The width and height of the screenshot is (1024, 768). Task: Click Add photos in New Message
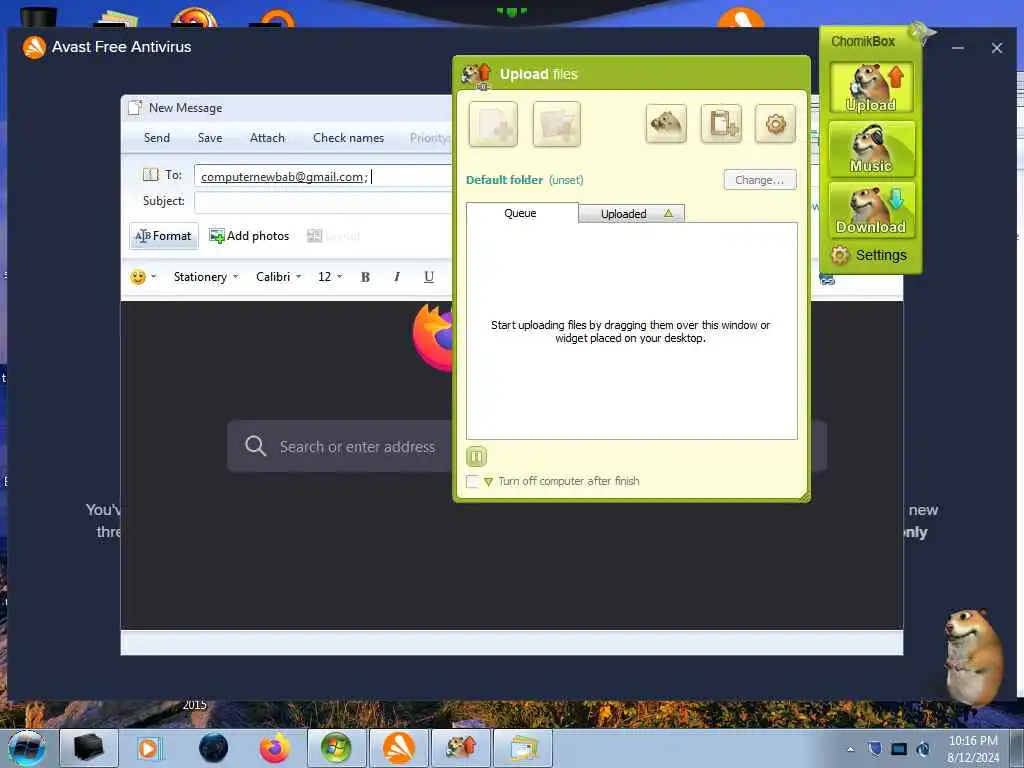[x=249, y=236]
